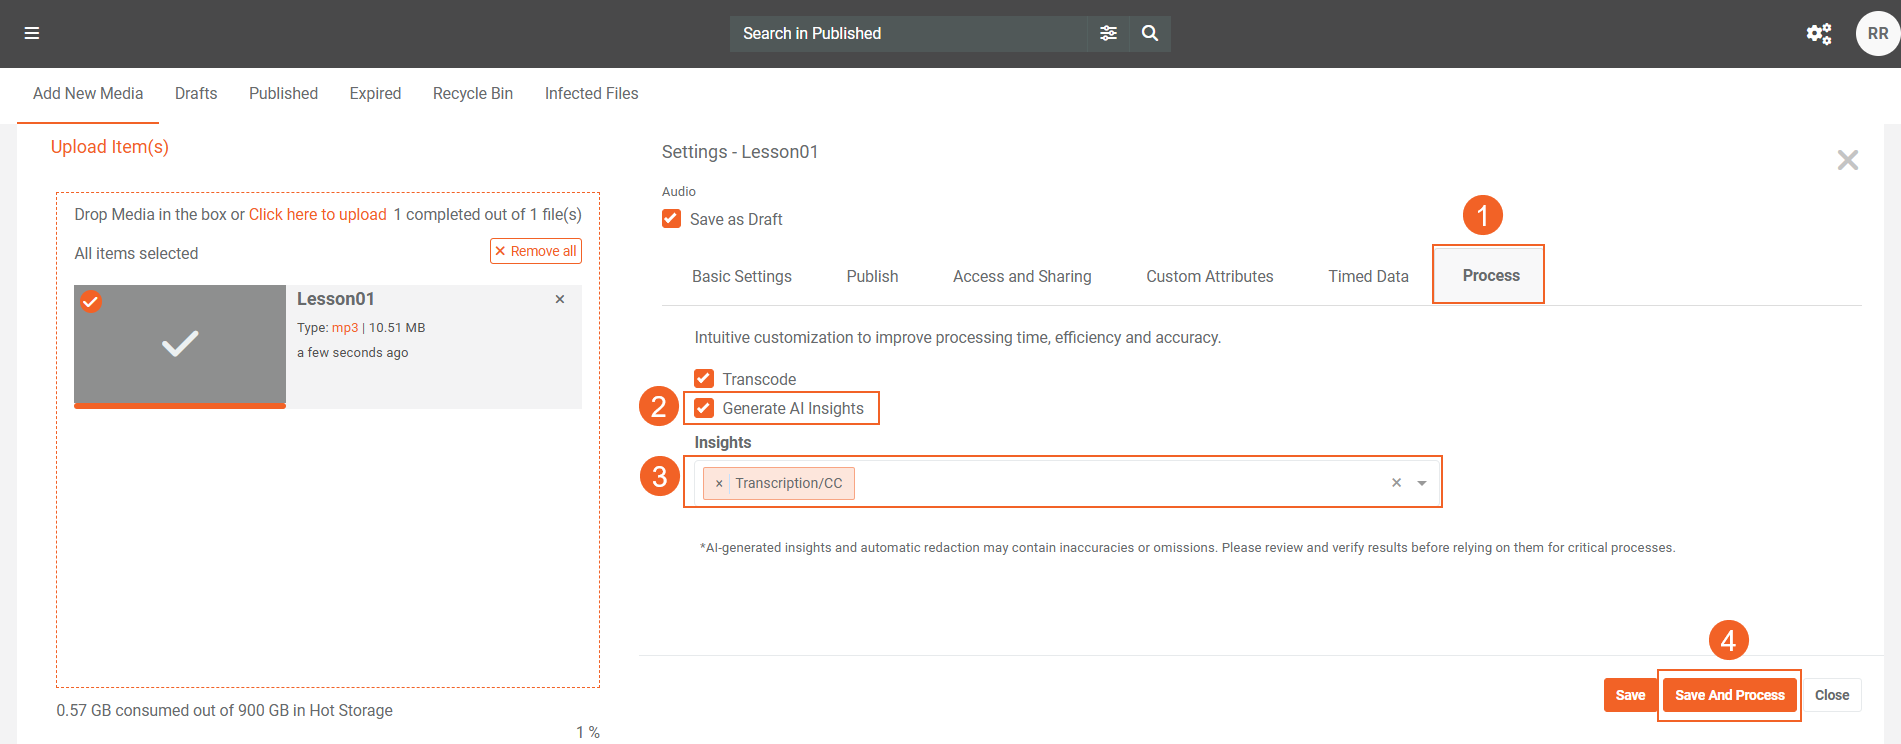Uncheck the Save as Draft checkbox
1901x744 pixels.
pos(672,219)
